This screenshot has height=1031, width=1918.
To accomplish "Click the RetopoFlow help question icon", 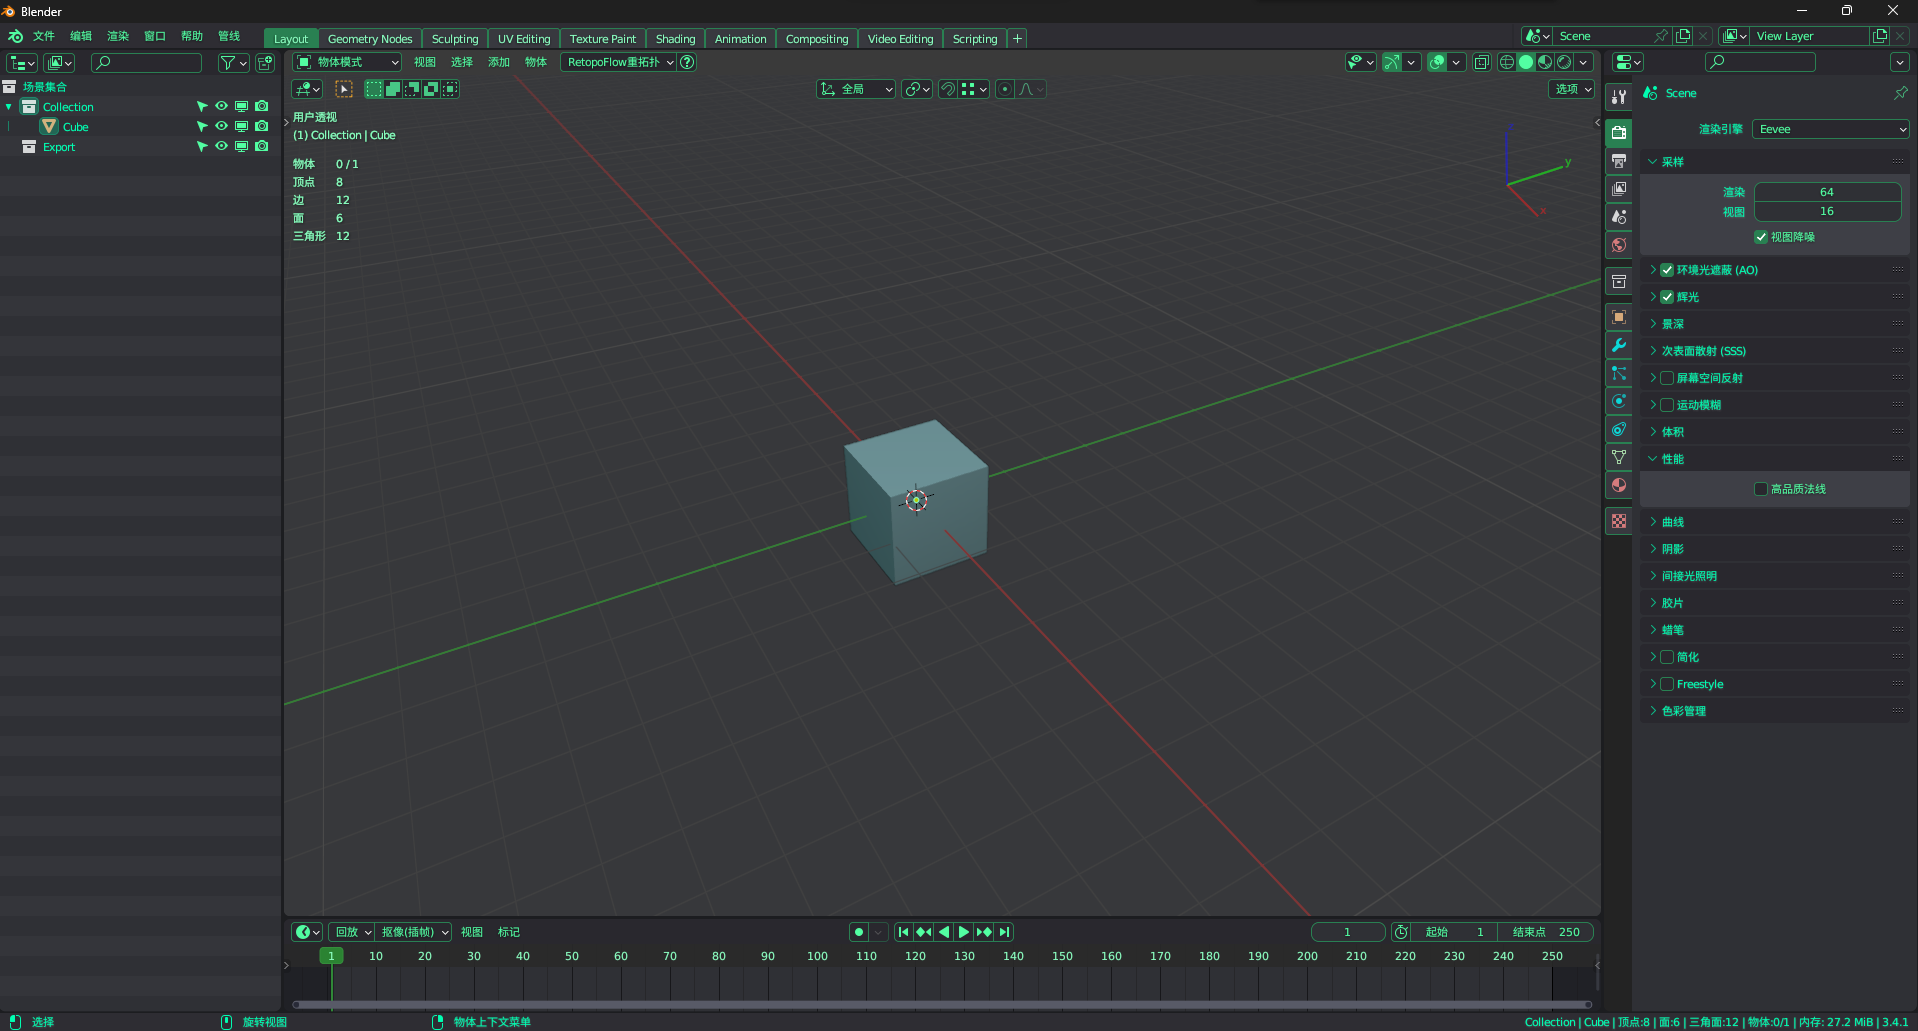I will pyautogui.click(x=687, y=62).
